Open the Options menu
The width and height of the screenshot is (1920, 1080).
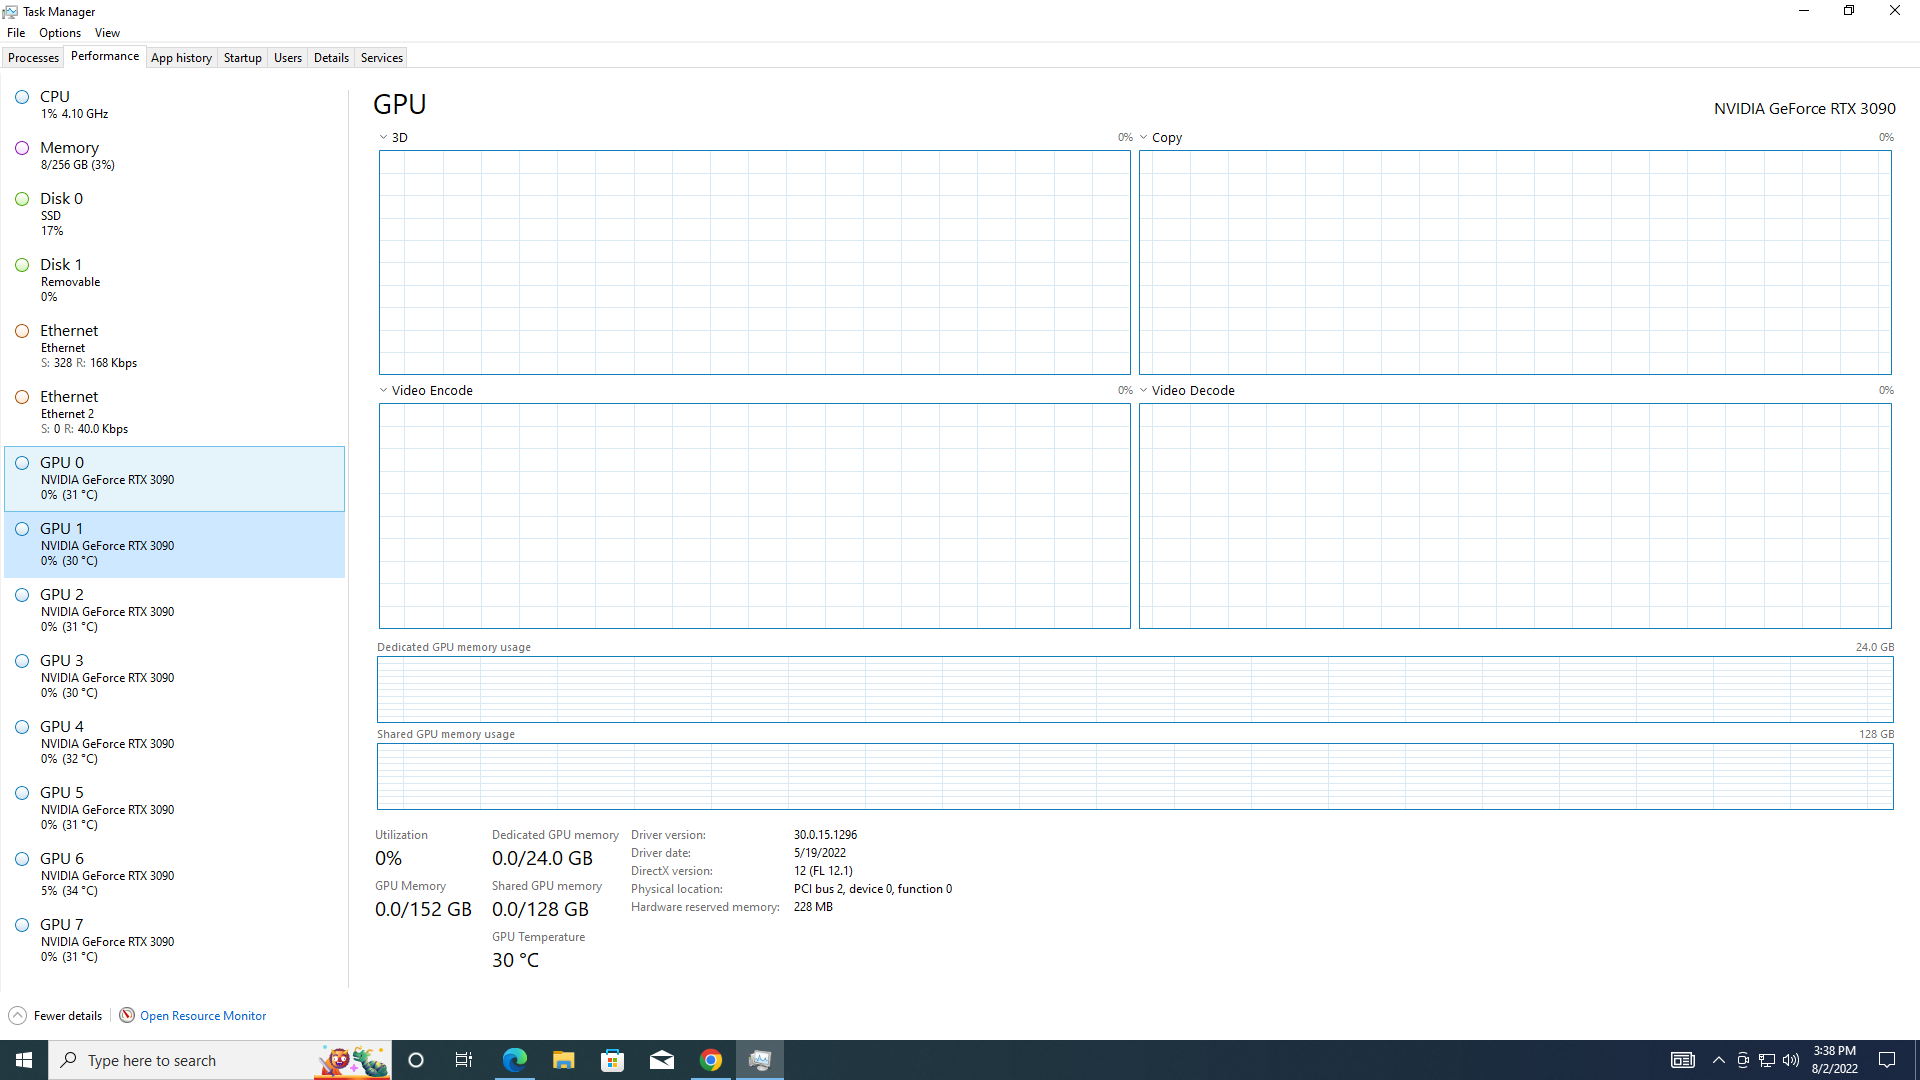[60, 33]
